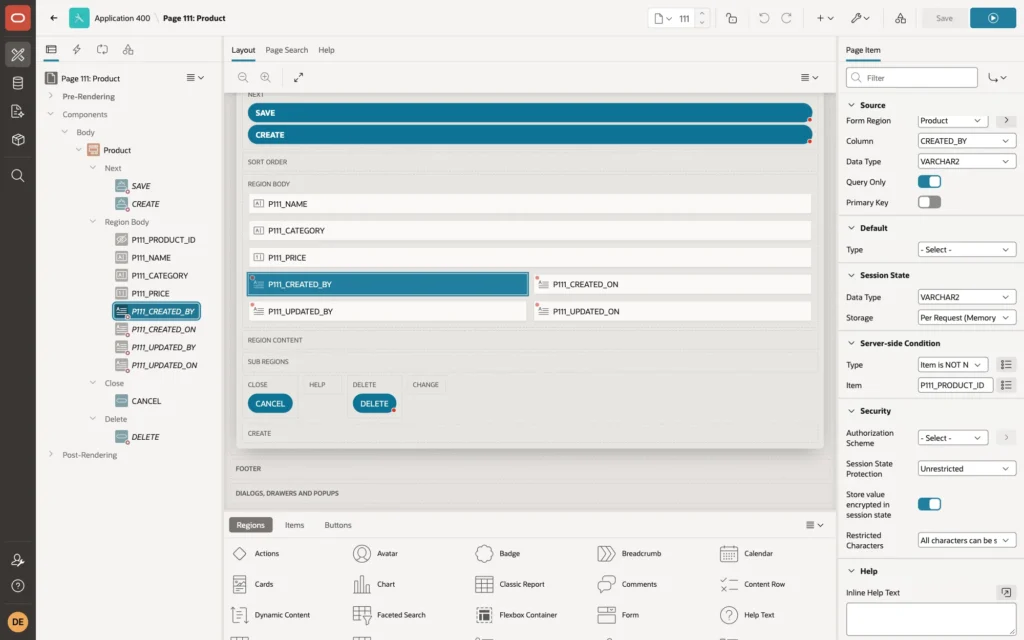Image resolution: width=1024 pixels, height=640 pixels.
Task: Switch to the Shared Components tab icon
Action: 128,49
